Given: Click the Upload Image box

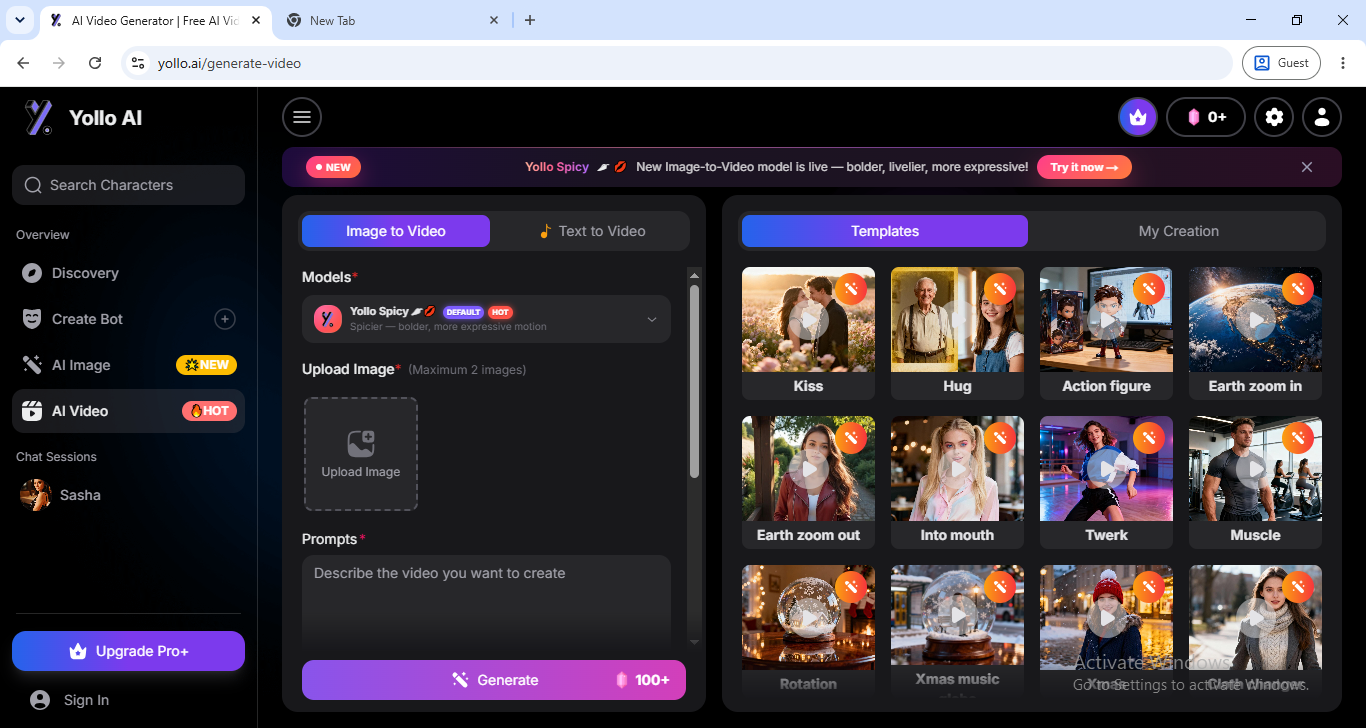Looking at the screenshot, I should click(361, 454).
